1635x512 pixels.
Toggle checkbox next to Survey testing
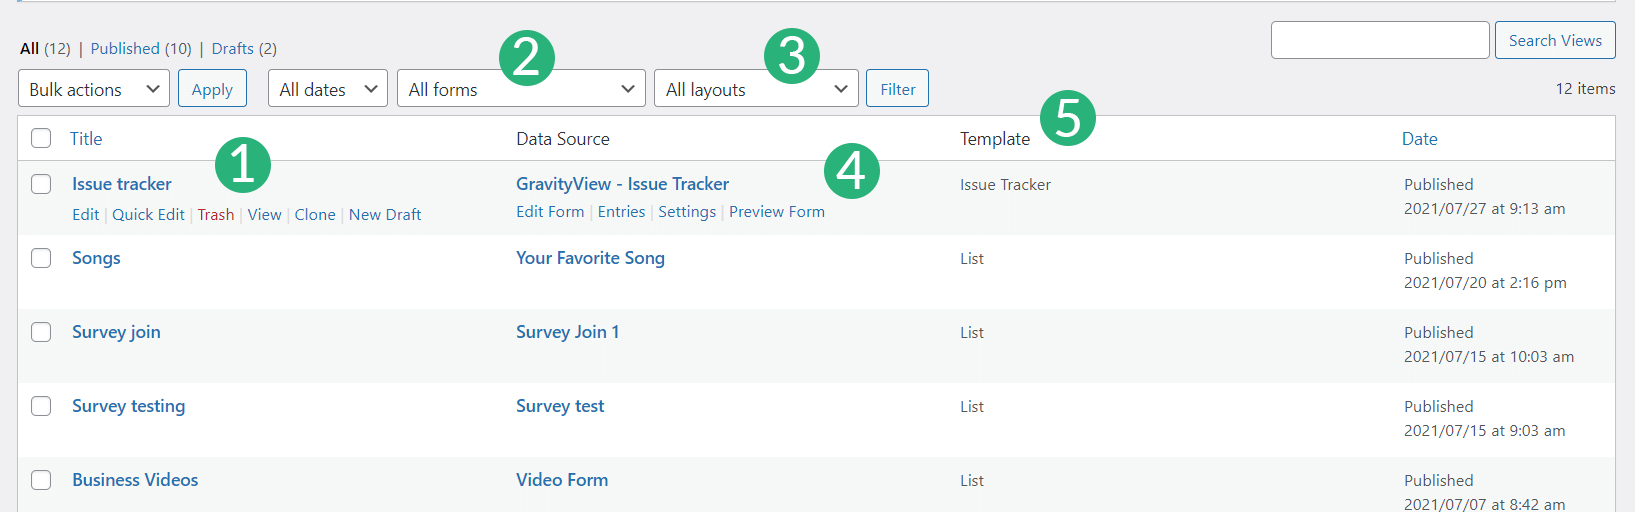point(41,406)
